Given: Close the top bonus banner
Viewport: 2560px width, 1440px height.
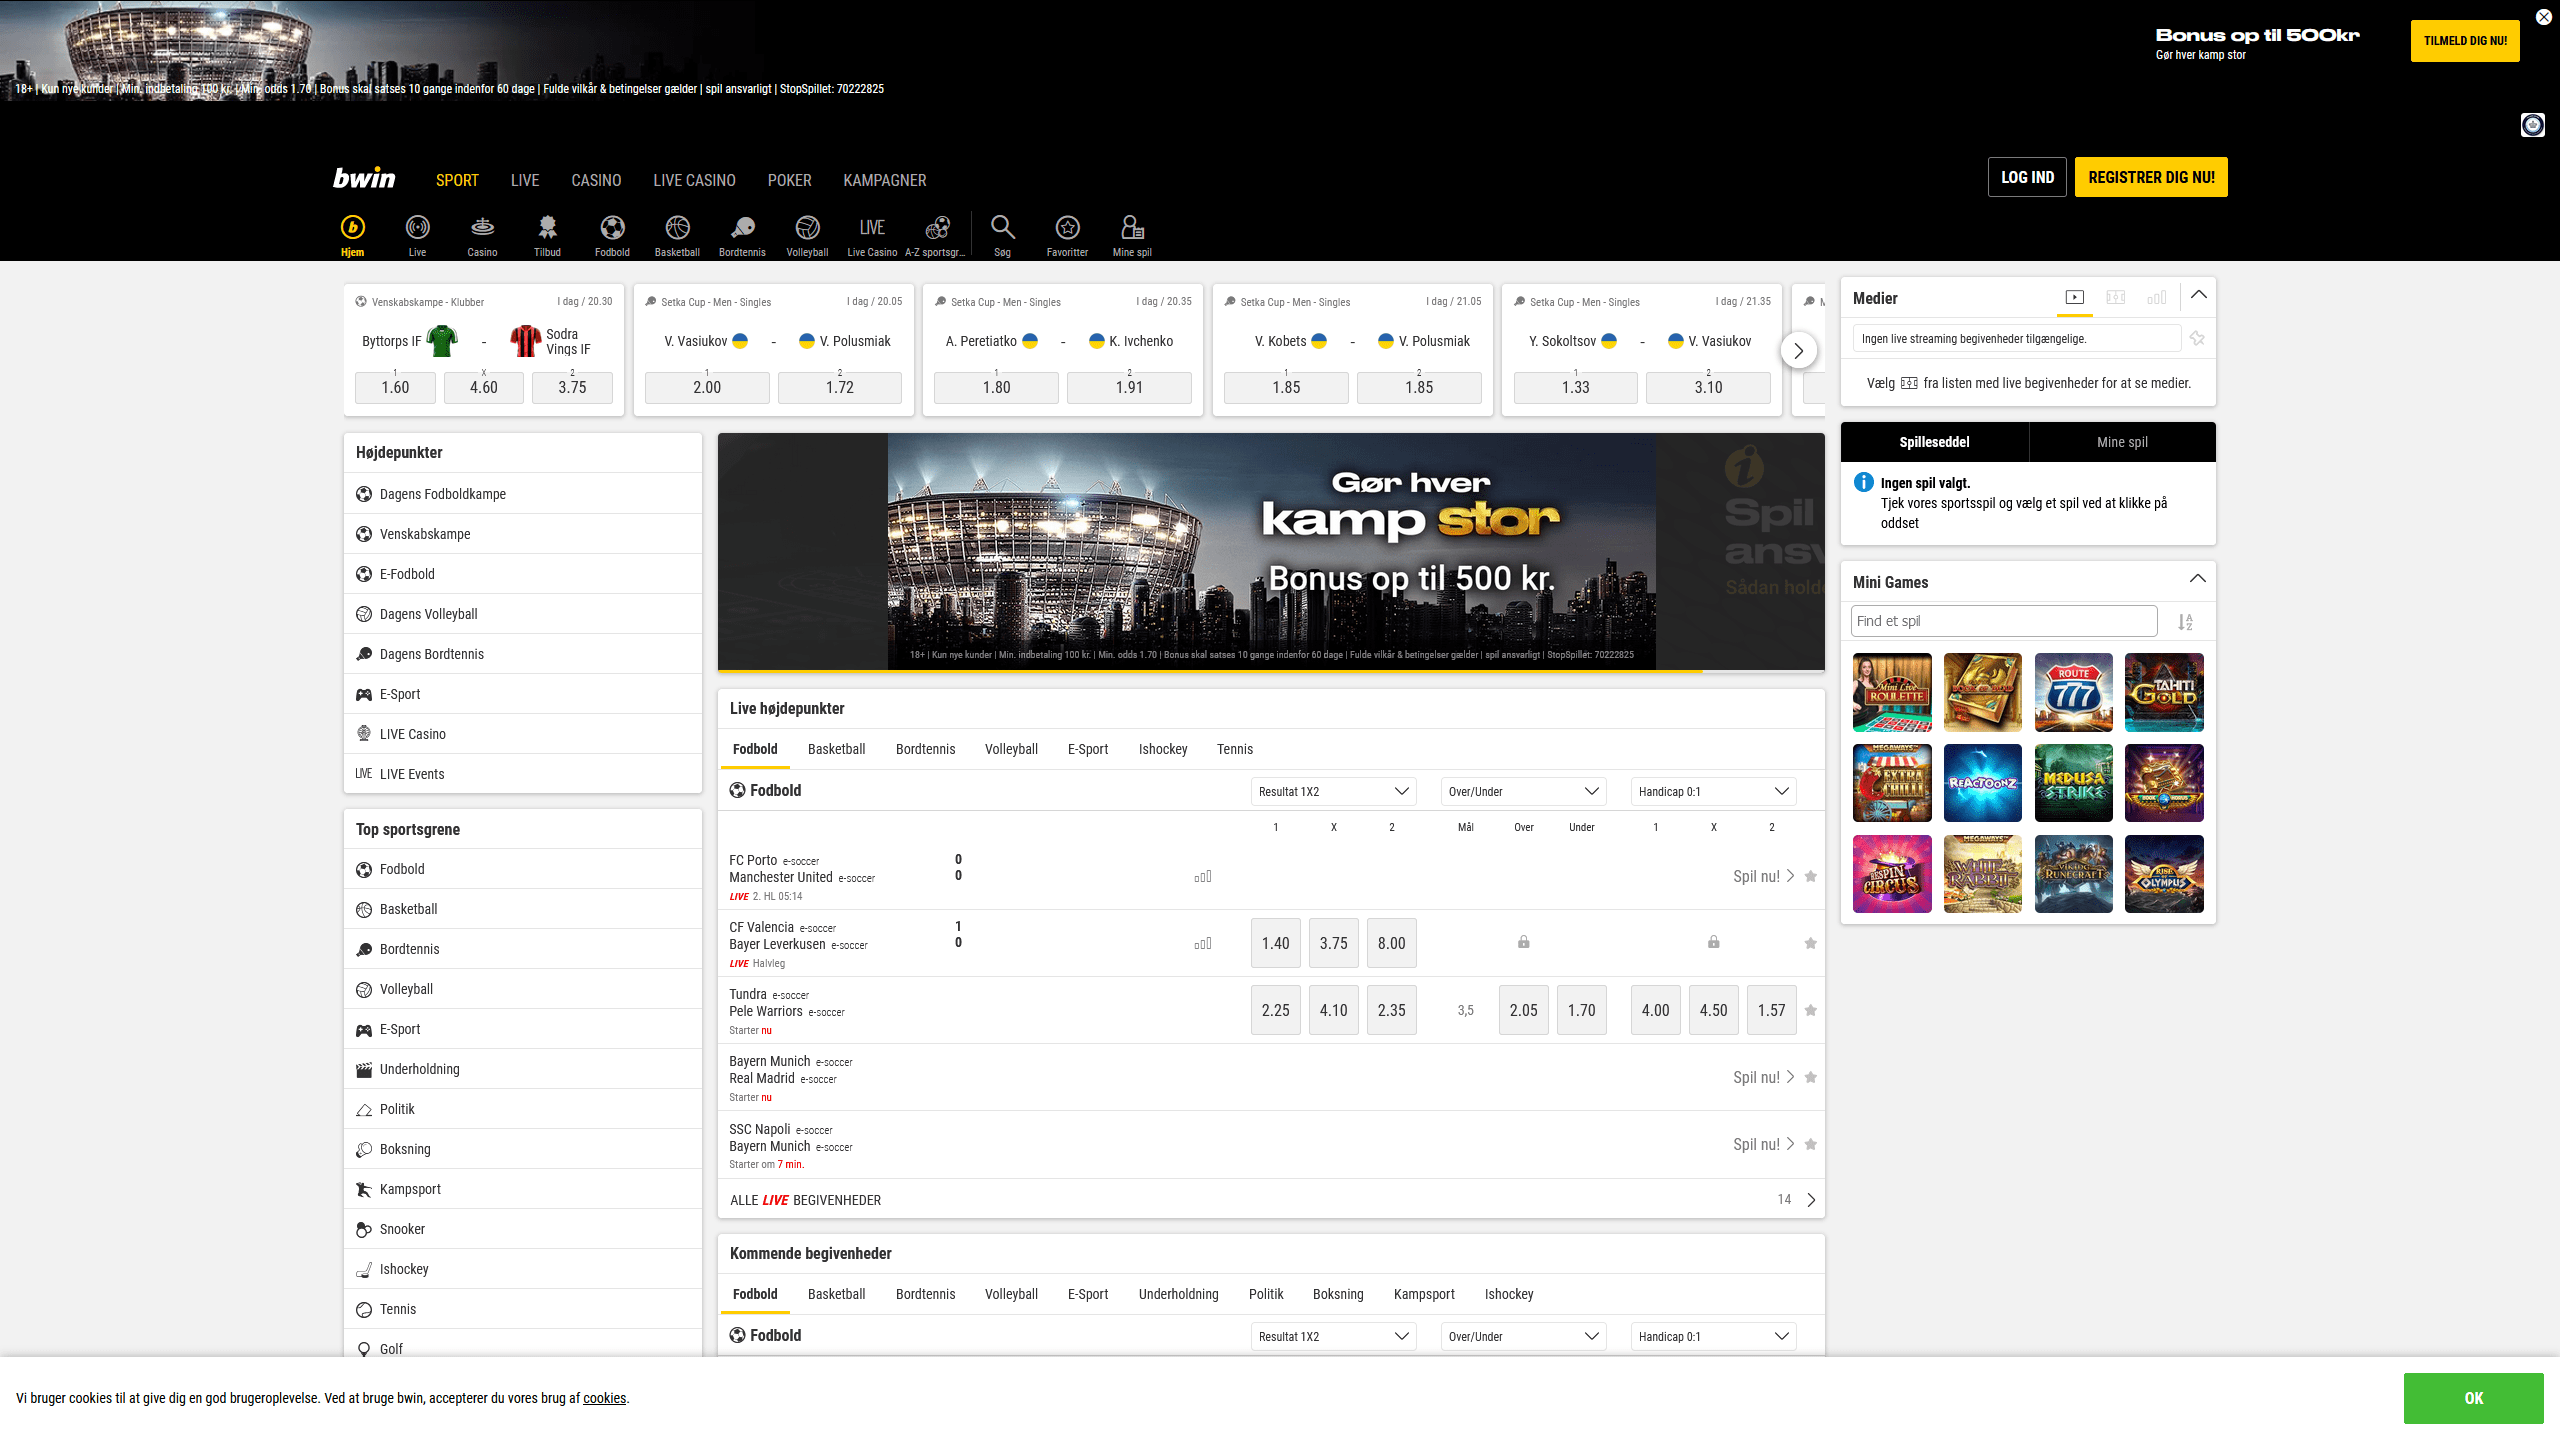Looking at the screenshot, I should (2544, 17).
